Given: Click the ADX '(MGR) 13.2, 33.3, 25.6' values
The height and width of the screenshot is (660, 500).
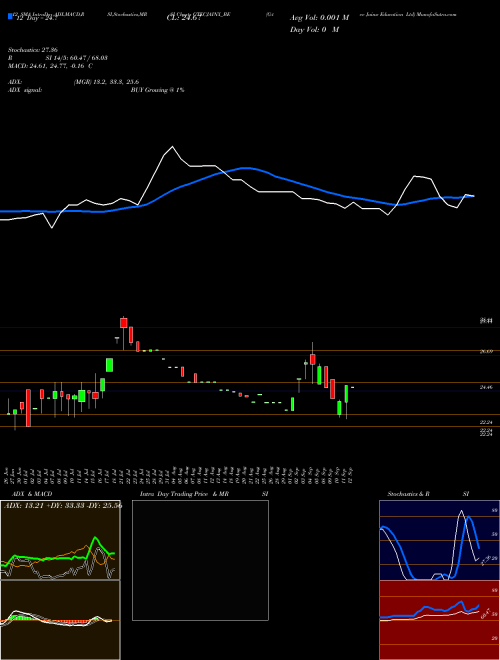Looking at the screenshot, I should tap(106, 82).
